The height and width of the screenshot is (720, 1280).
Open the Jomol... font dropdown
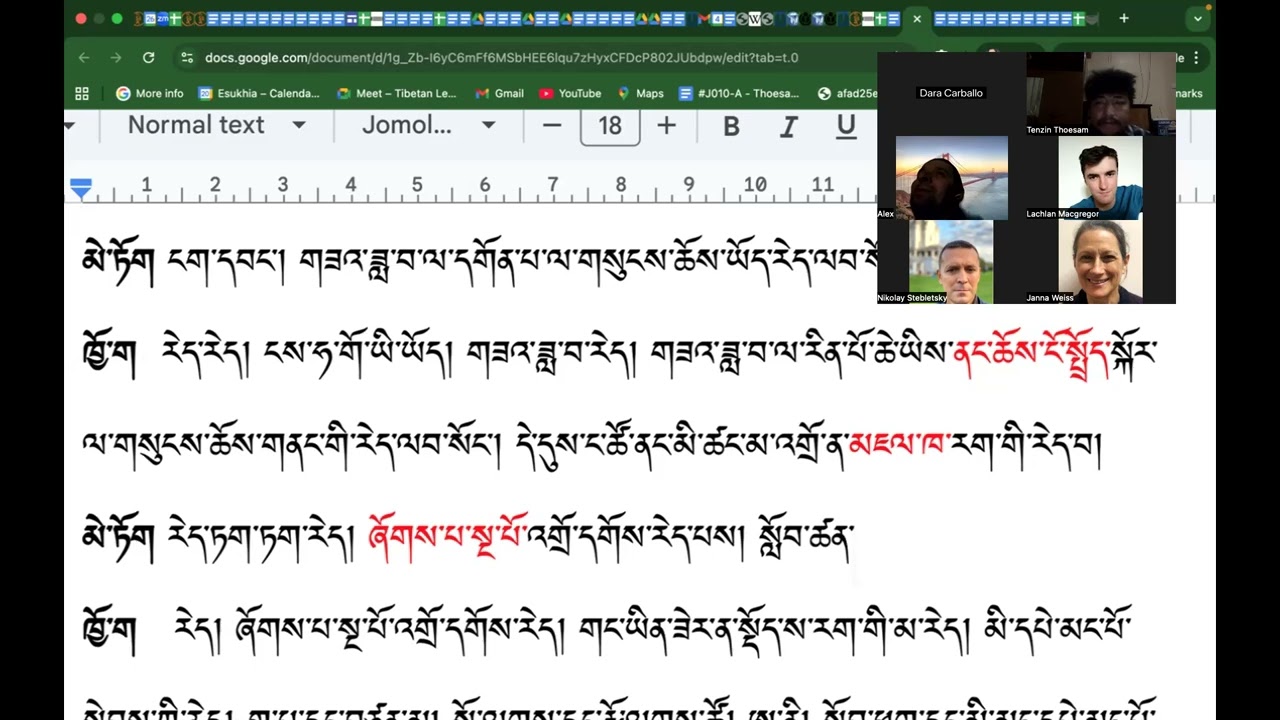point(428,125)
